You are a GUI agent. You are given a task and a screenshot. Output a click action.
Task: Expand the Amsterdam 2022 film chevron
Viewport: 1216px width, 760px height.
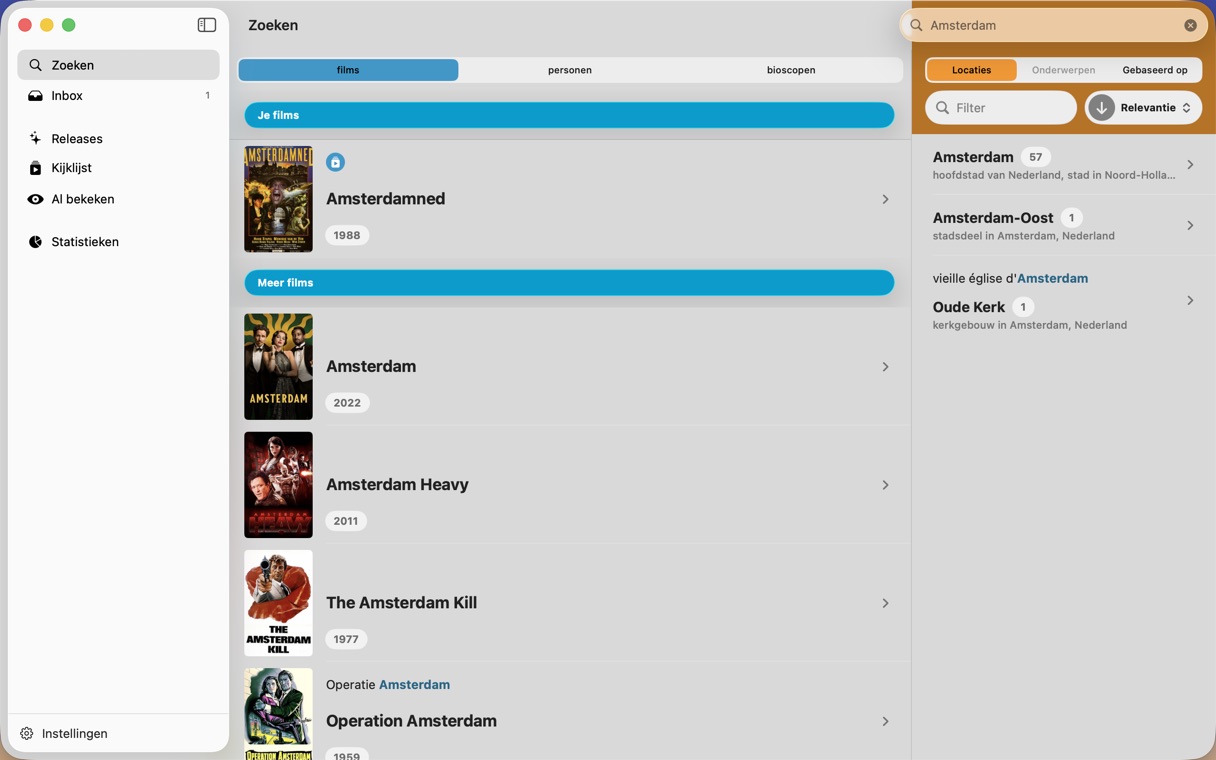(x=885, y=367)
